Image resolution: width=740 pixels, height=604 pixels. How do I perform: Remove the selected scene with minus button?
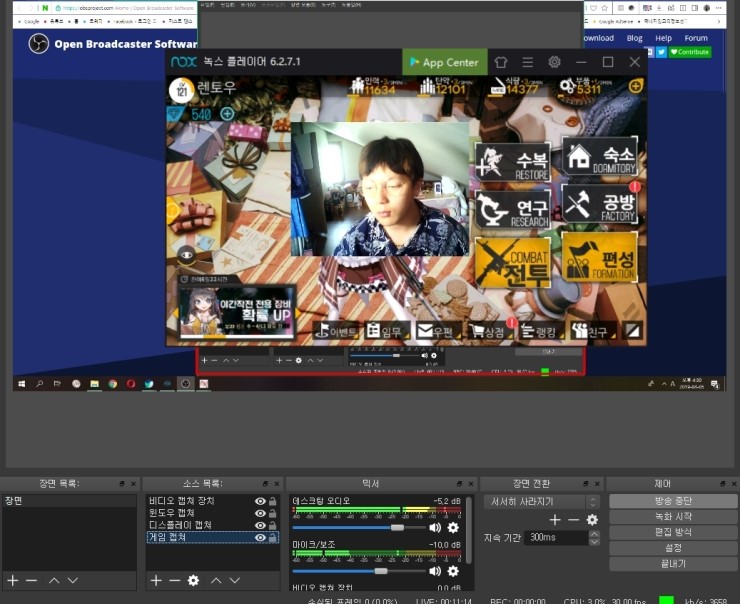[x=32, y=580]
